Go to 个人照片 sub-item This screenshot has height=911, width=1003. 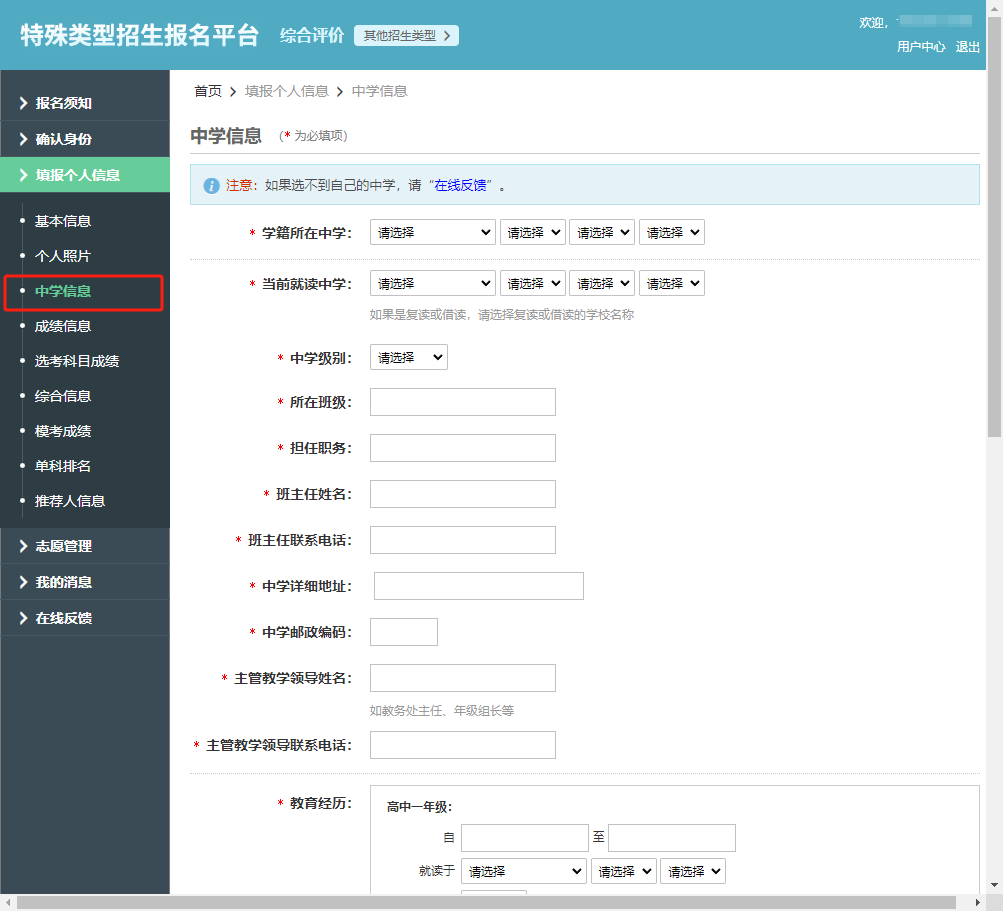pyautogui.click(x=63, y=256)
